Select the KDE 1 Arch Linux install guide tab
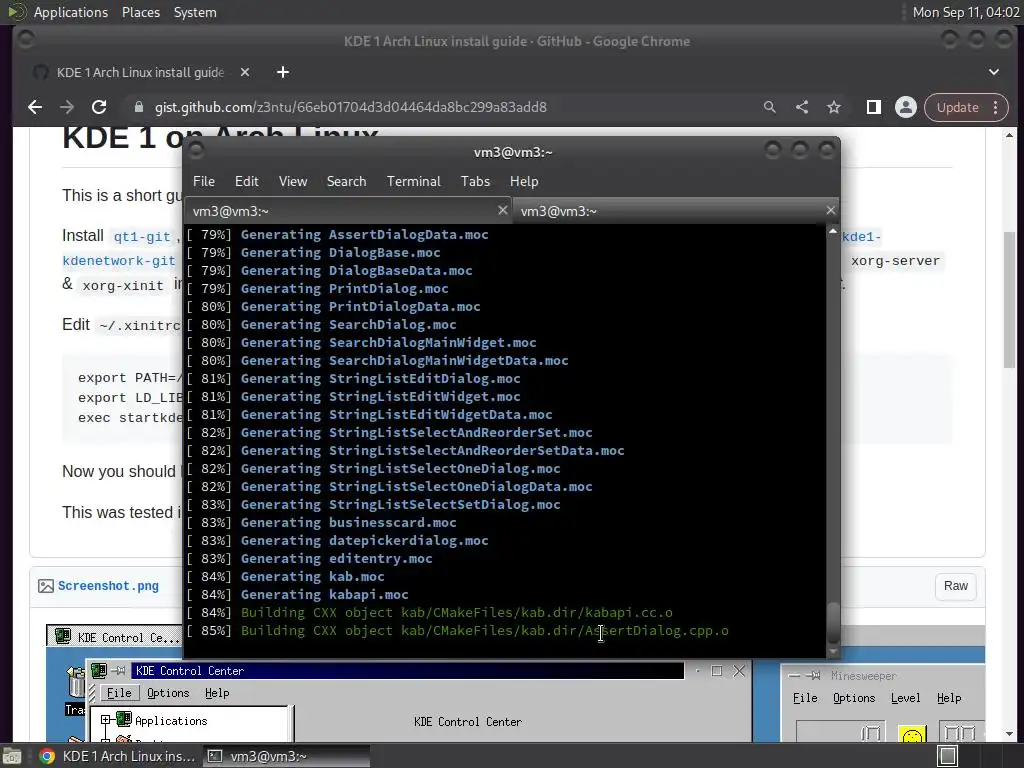This screenshot has height=768, width=1024. pos(140,72)
